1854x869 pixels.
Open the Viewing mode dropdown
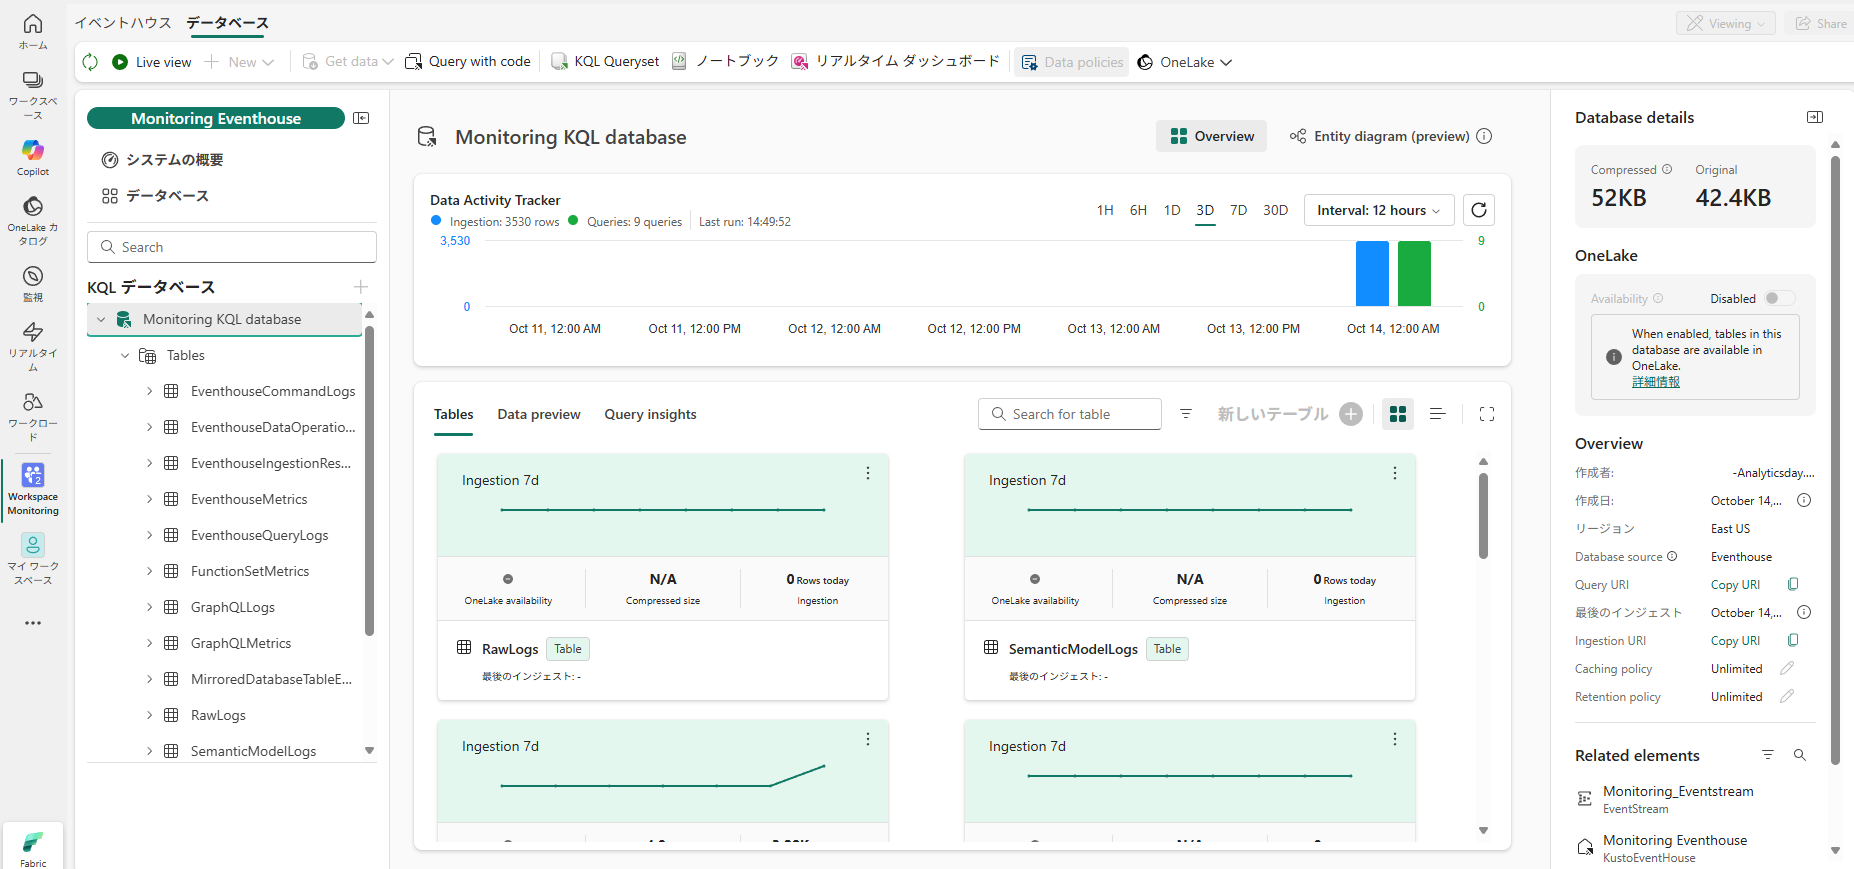(x=1726, y=23)
